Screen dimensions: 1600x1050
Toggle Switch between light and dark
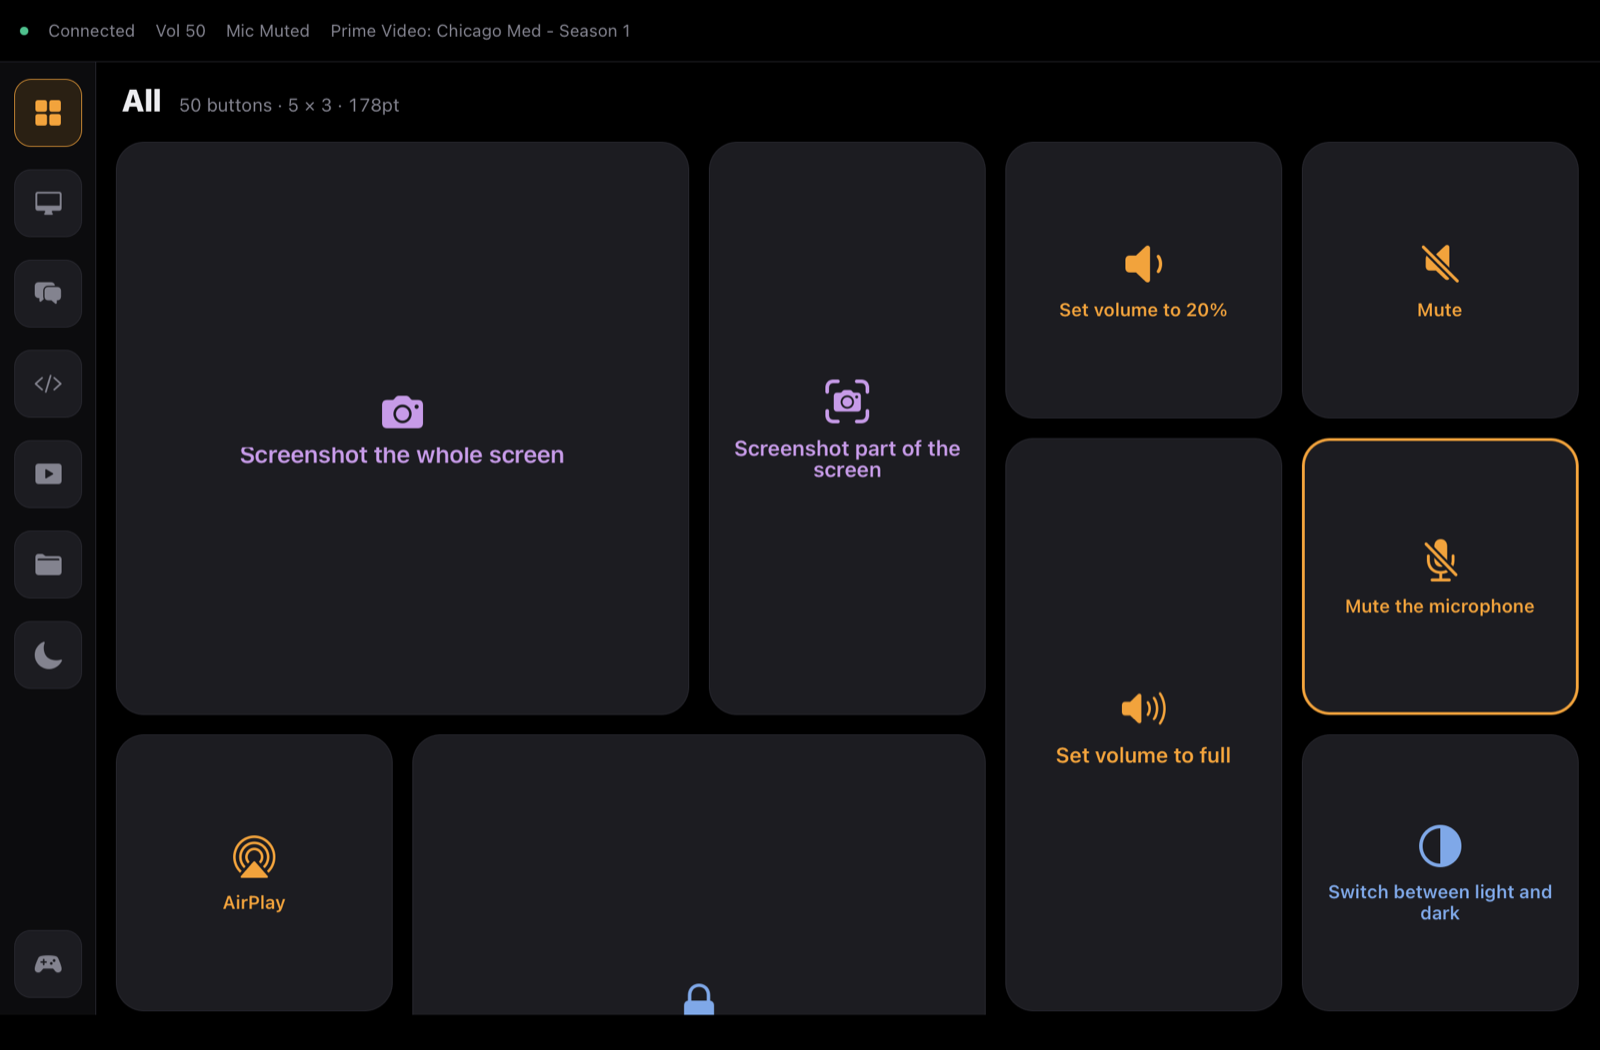pos(1440,872)
